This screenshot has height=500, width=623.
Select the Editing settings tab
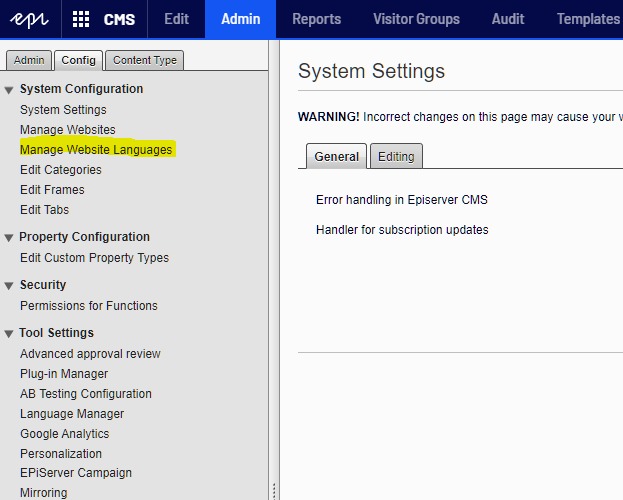pos(396,156)
